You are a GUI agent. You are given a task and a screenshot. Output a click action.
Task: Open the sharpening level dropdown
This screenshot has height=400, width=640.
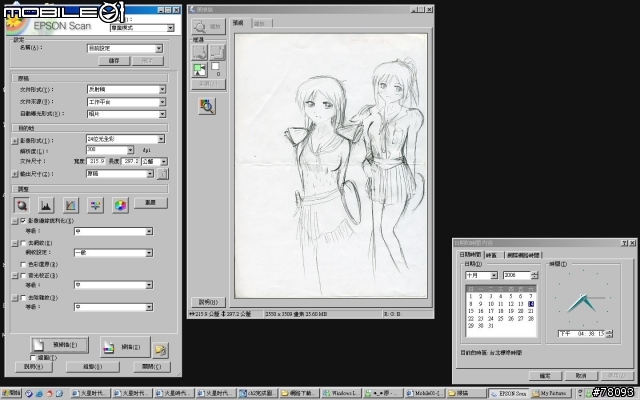pyautogui.click(x=113, y=231)
